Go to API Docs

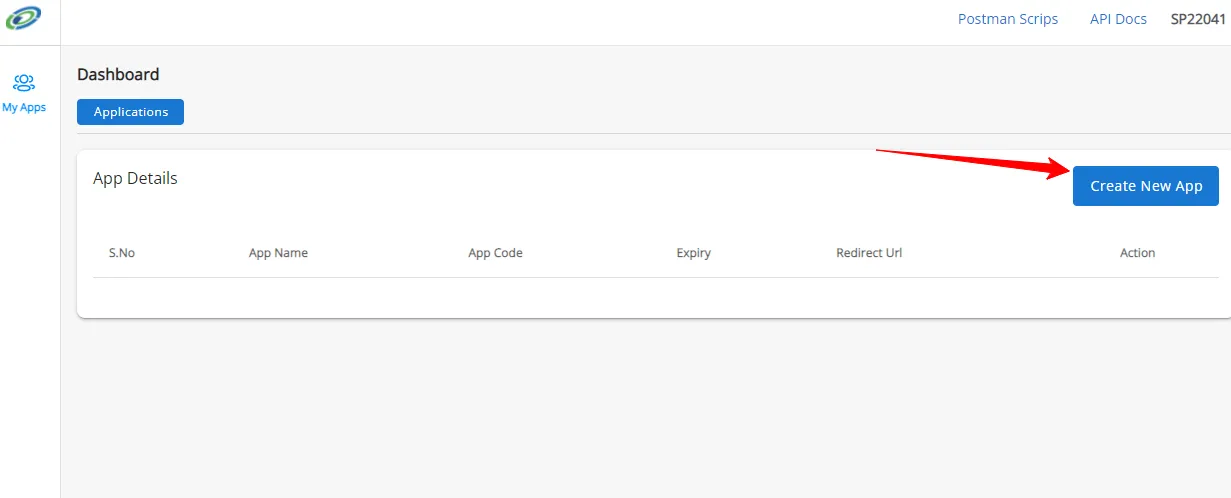point(1118,19)
